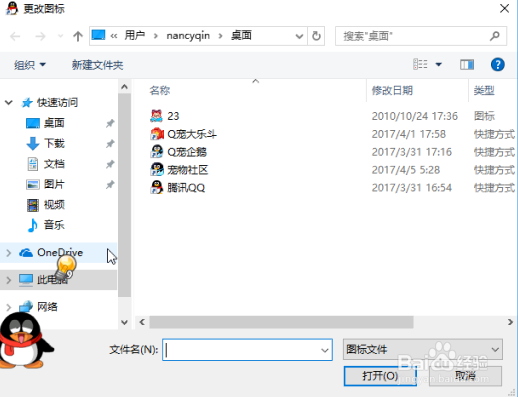Expand the 网络 tree node

tap(9, 307)
